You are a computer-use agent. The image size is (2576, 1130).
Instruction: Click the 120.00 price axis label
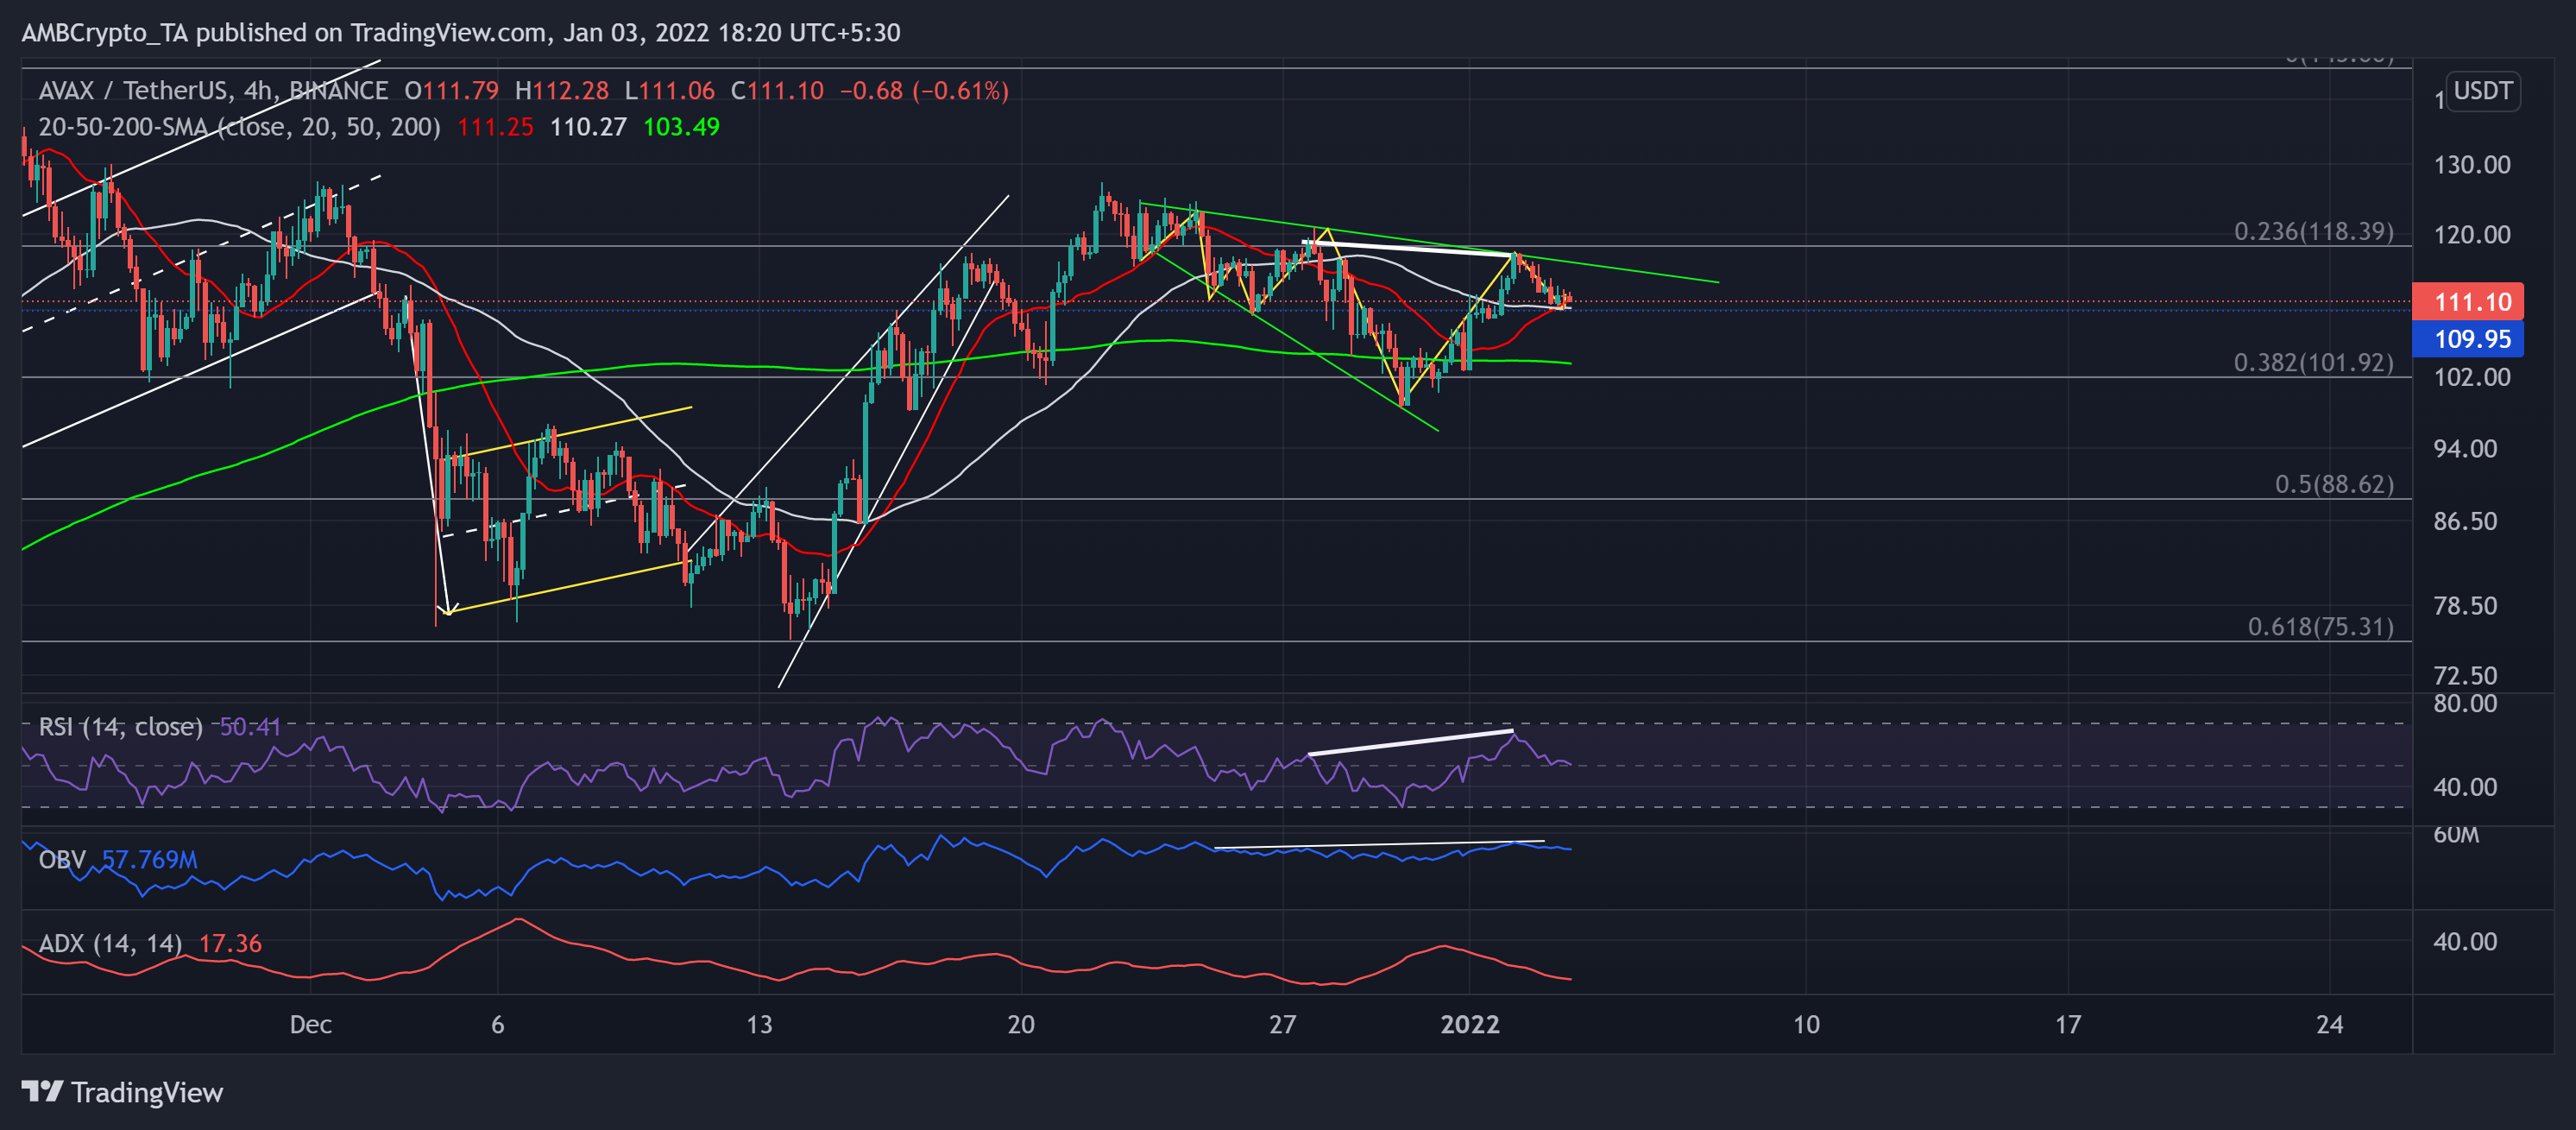point(2472,235)
